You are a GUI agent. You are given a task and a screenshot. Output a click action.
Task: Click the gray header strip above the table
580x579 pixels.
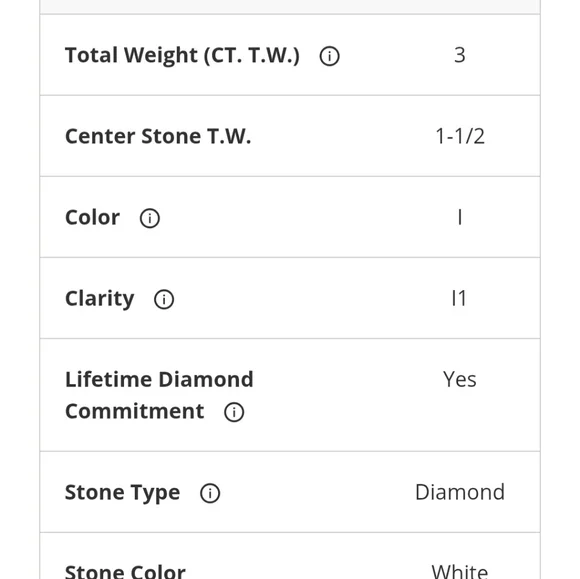coord(290,7)
